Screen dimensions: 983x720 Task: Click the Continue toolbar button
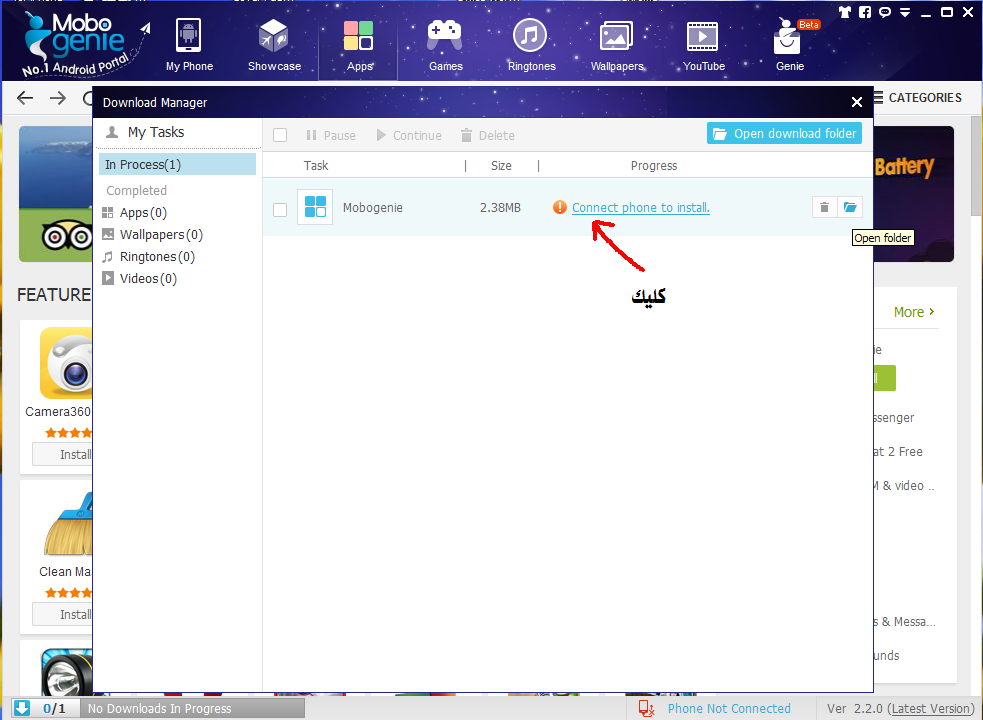tap(409, 135)
